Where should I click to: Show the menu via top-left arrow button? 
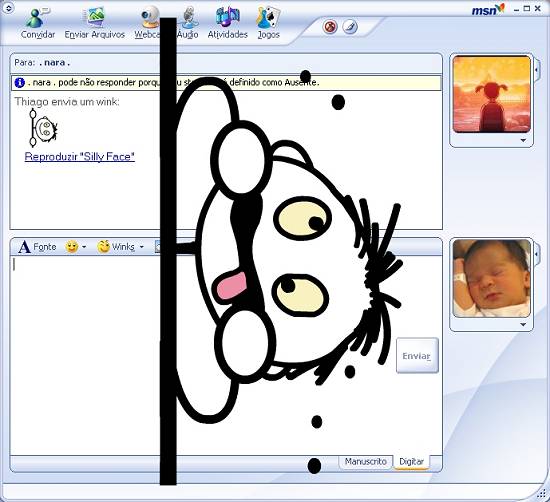click(8, 8)
